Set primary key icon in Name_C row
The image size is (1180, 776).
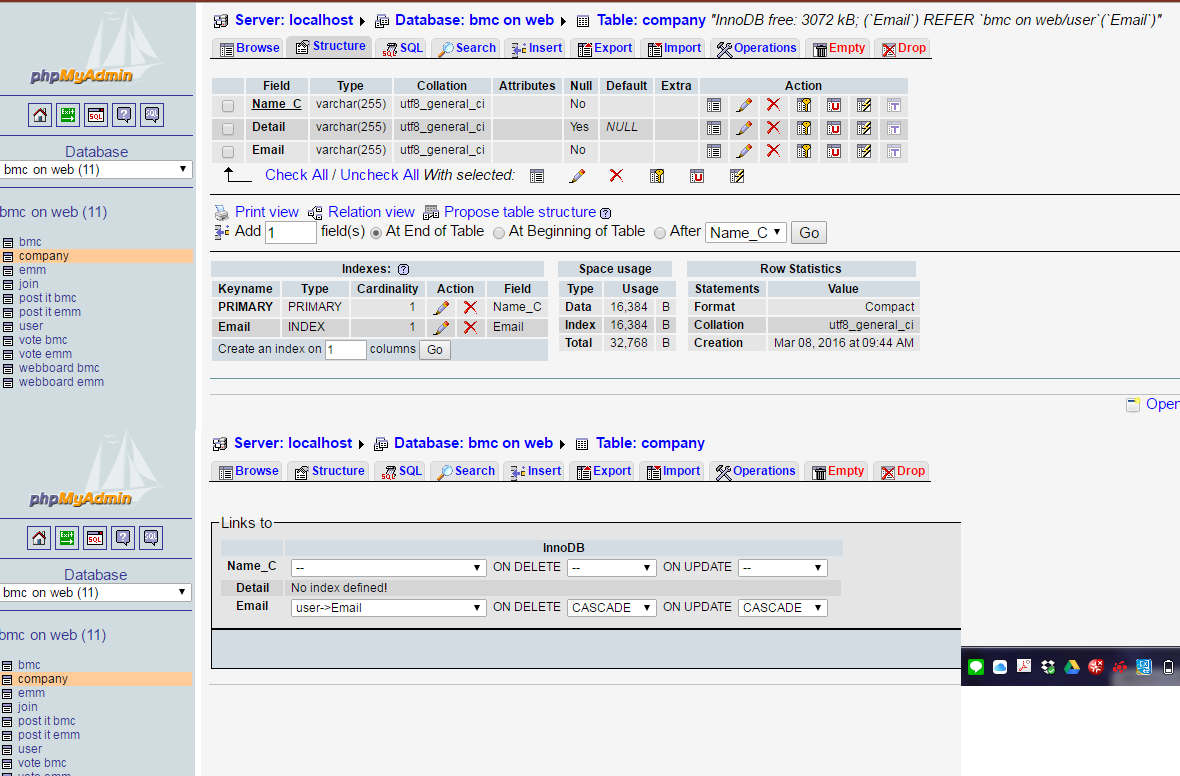click(x=804, y=105)
